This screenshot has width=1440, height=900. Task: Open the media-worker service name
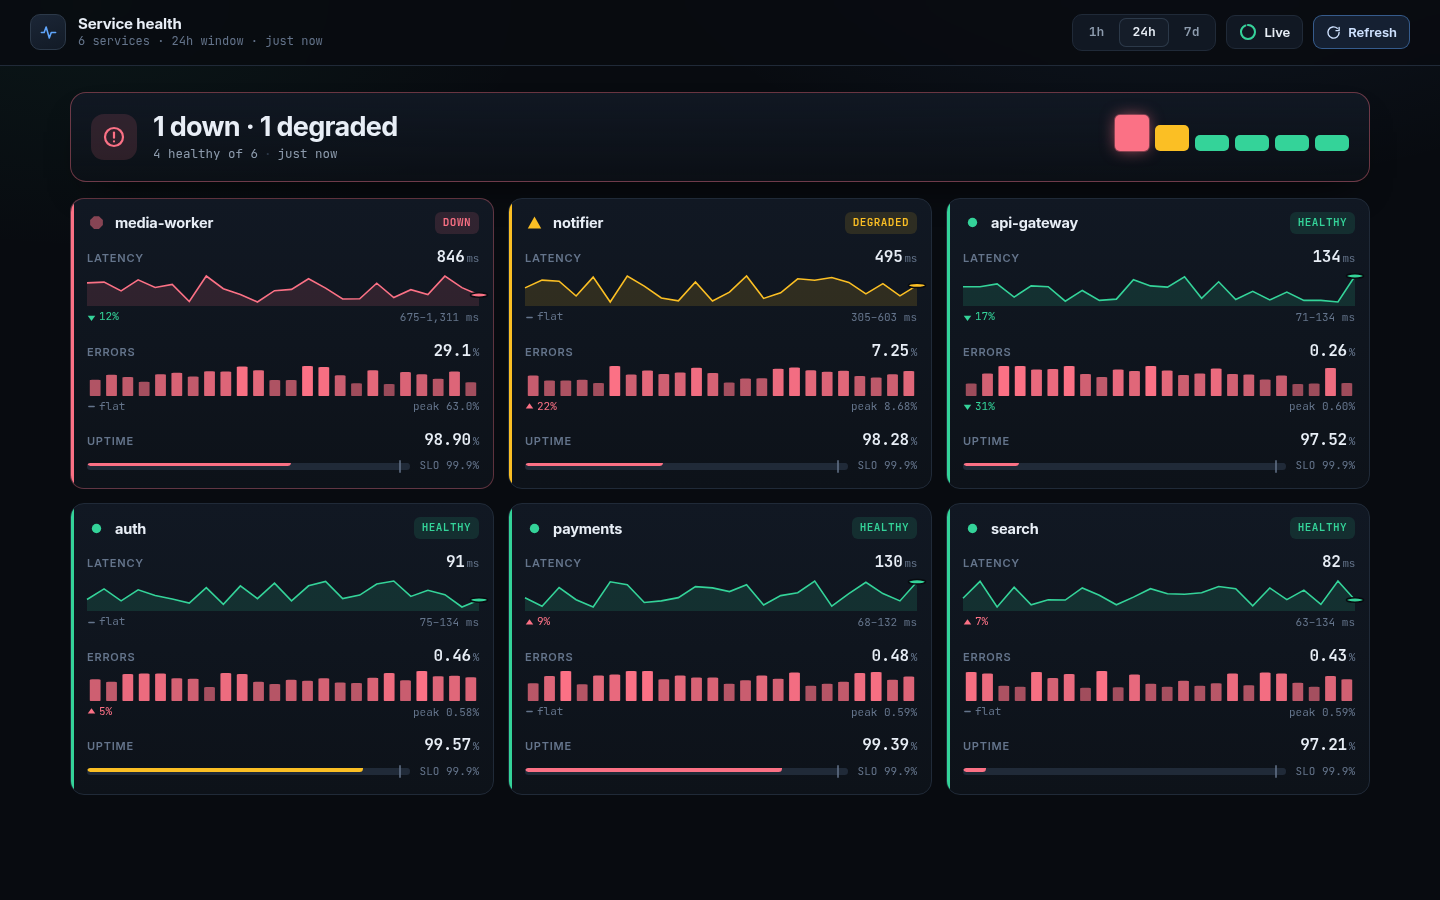164,223
